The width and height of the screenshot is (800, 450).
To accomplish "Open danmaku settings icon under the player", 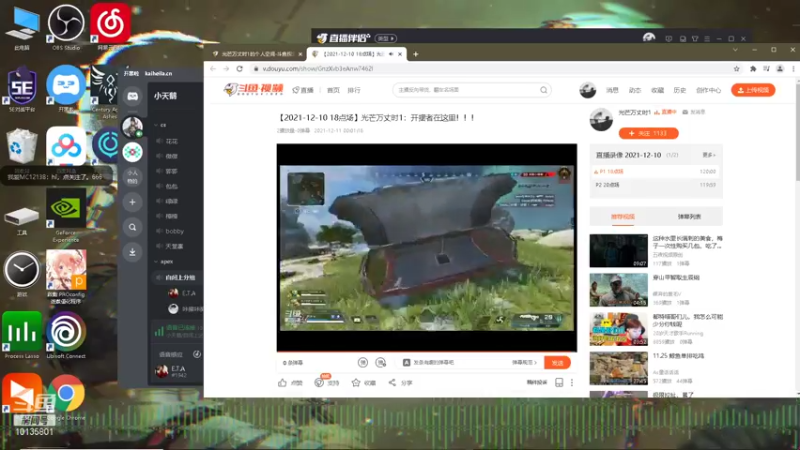I will click(x=381, y=362).
